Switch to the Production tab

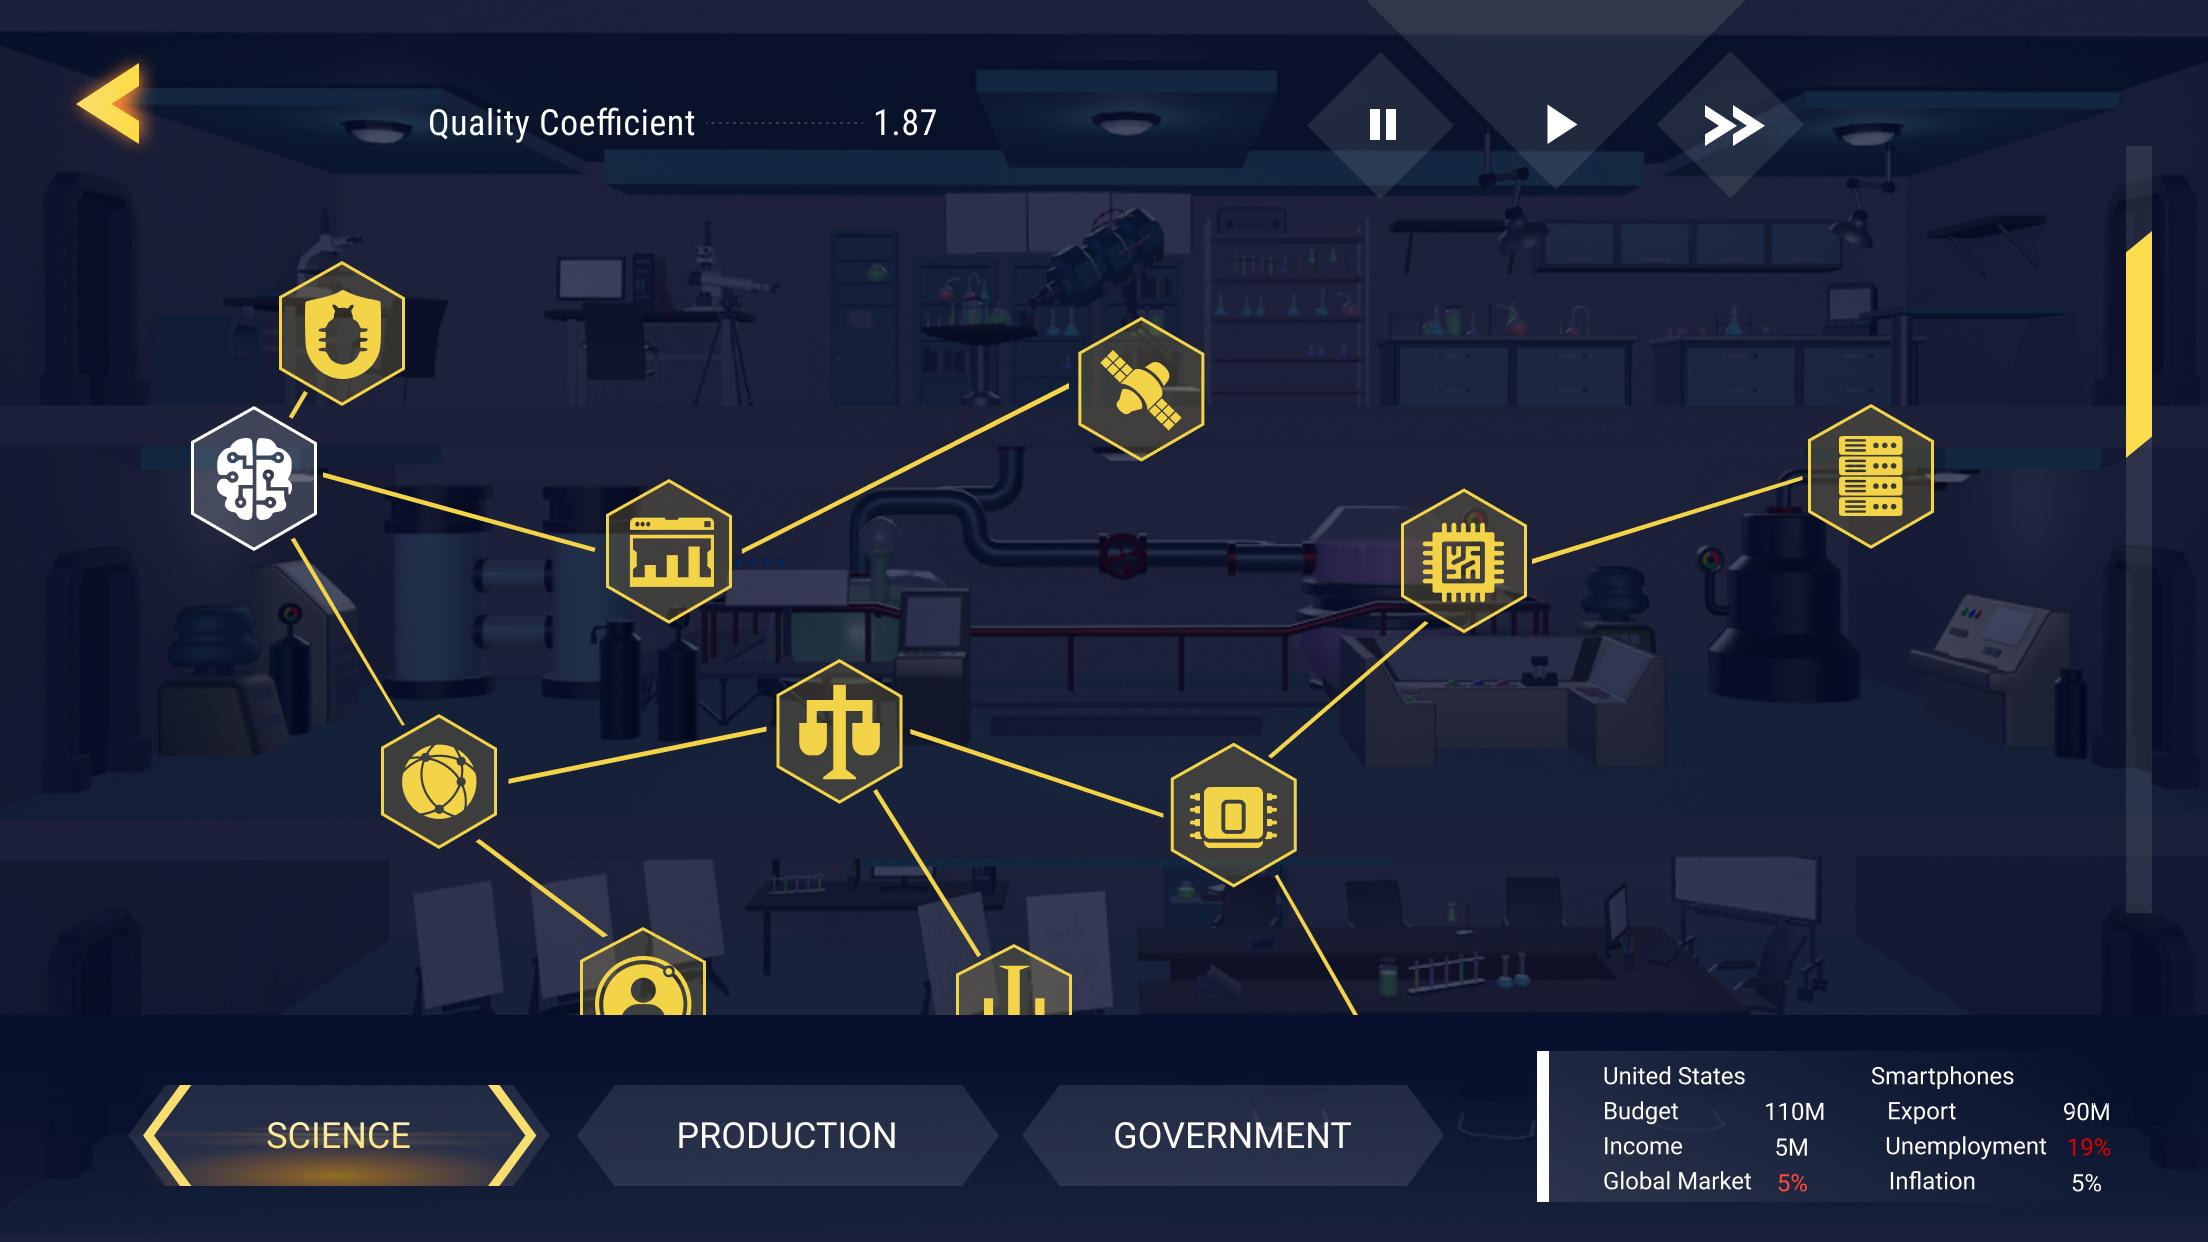coord(787,1136)
